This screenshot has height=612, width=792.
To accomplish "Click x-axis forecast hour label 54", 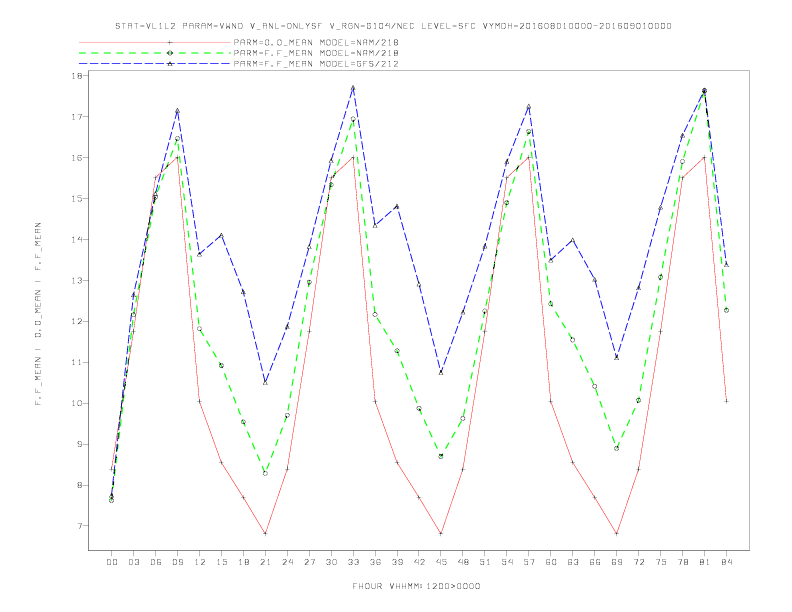I will coord(507,562).
